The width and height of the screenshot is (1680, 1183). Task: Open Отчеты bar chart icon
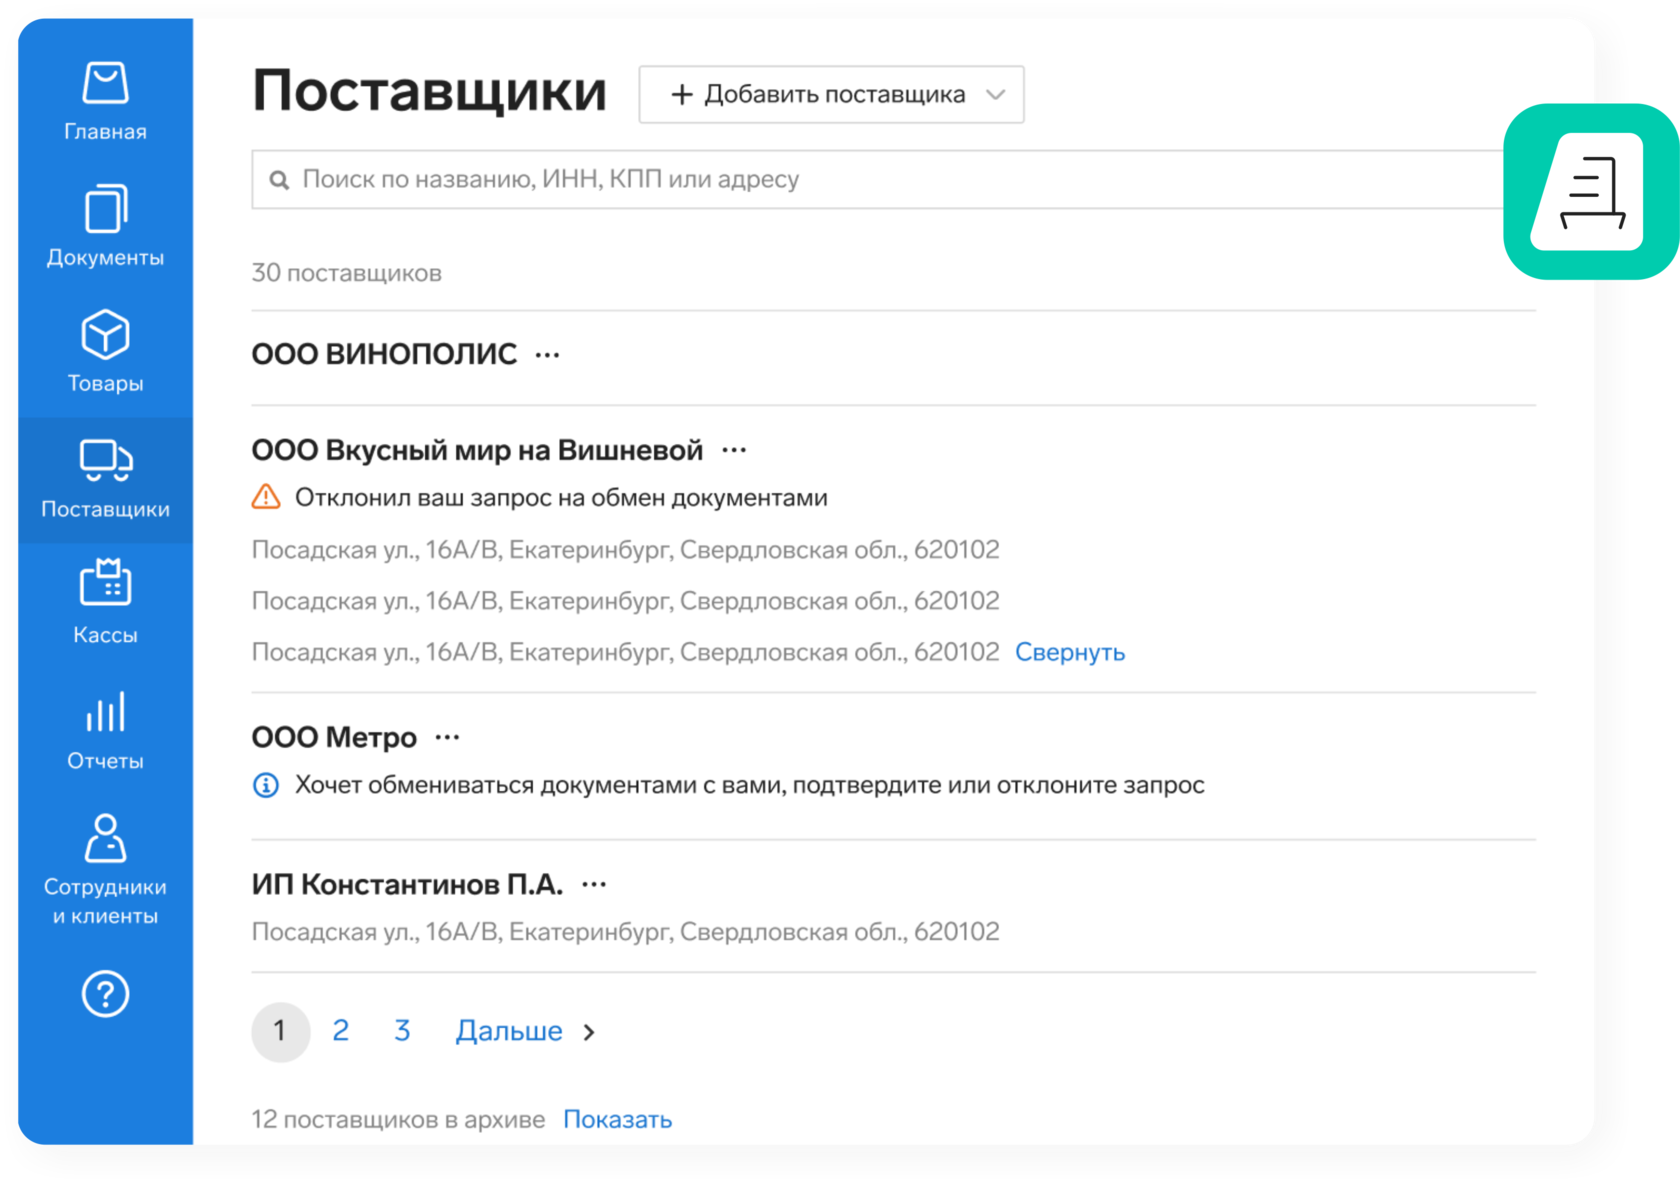(105, 711)
